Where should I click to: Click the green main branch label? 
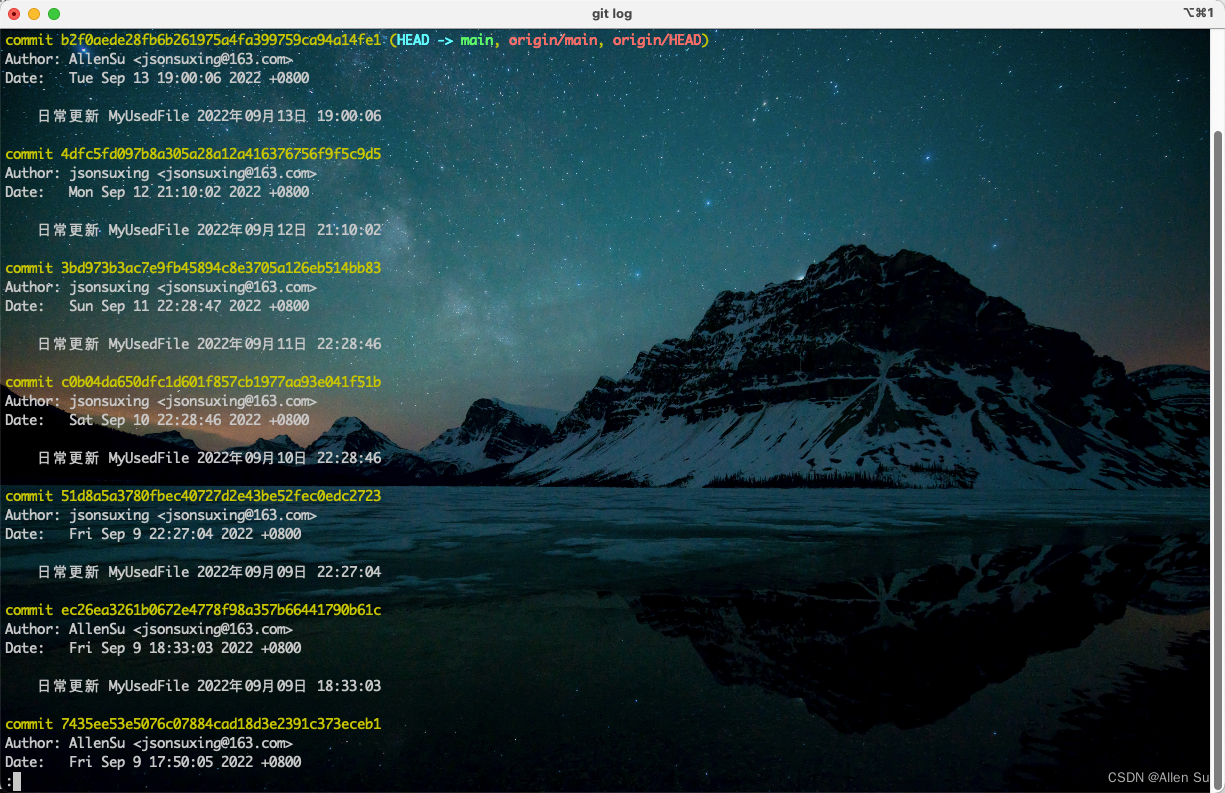(x=476, y=40)
